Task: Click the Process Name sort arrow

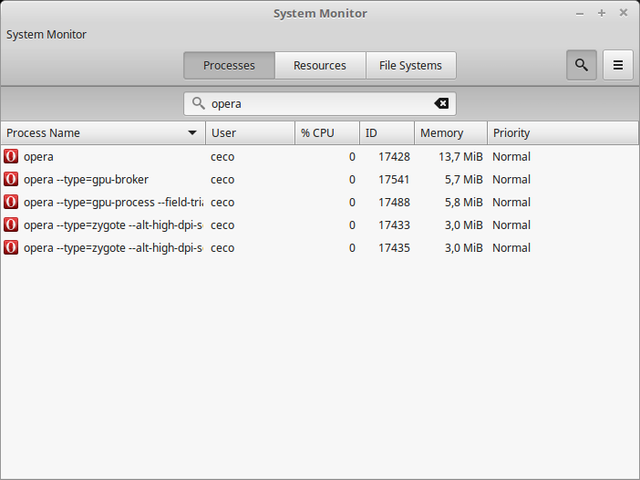Action: [x=192, y=133]
